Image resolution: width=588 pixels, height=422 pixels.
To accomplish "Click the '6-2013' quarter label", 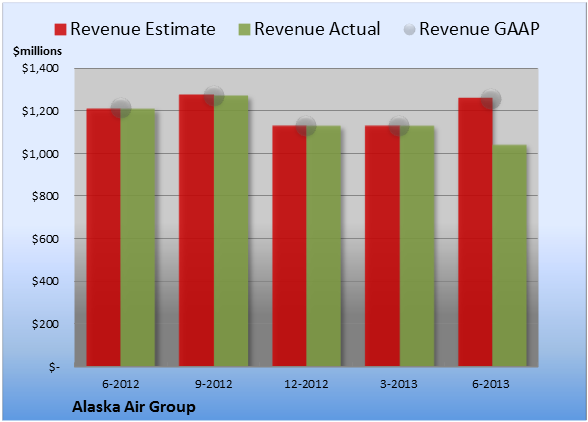I will (x=491, y=384).
